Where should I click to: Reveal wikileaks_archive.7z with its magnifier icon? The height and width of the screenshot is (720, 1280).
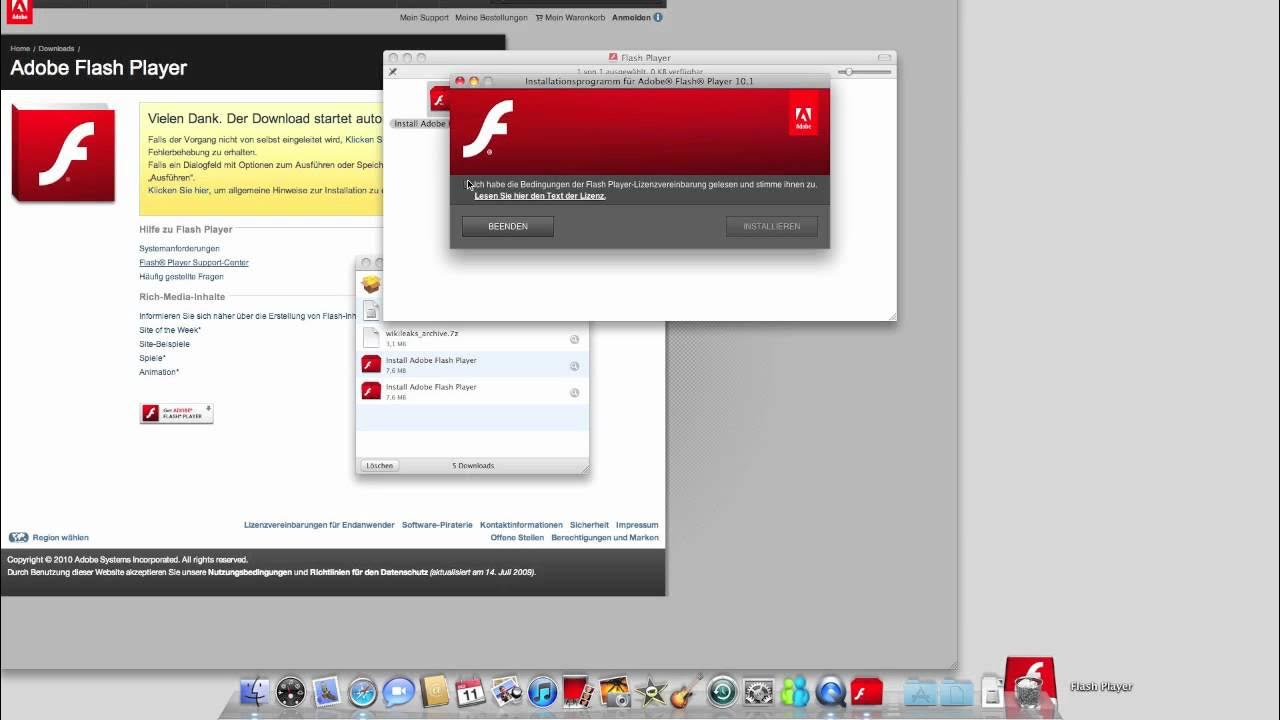click(x=575, y=339)
